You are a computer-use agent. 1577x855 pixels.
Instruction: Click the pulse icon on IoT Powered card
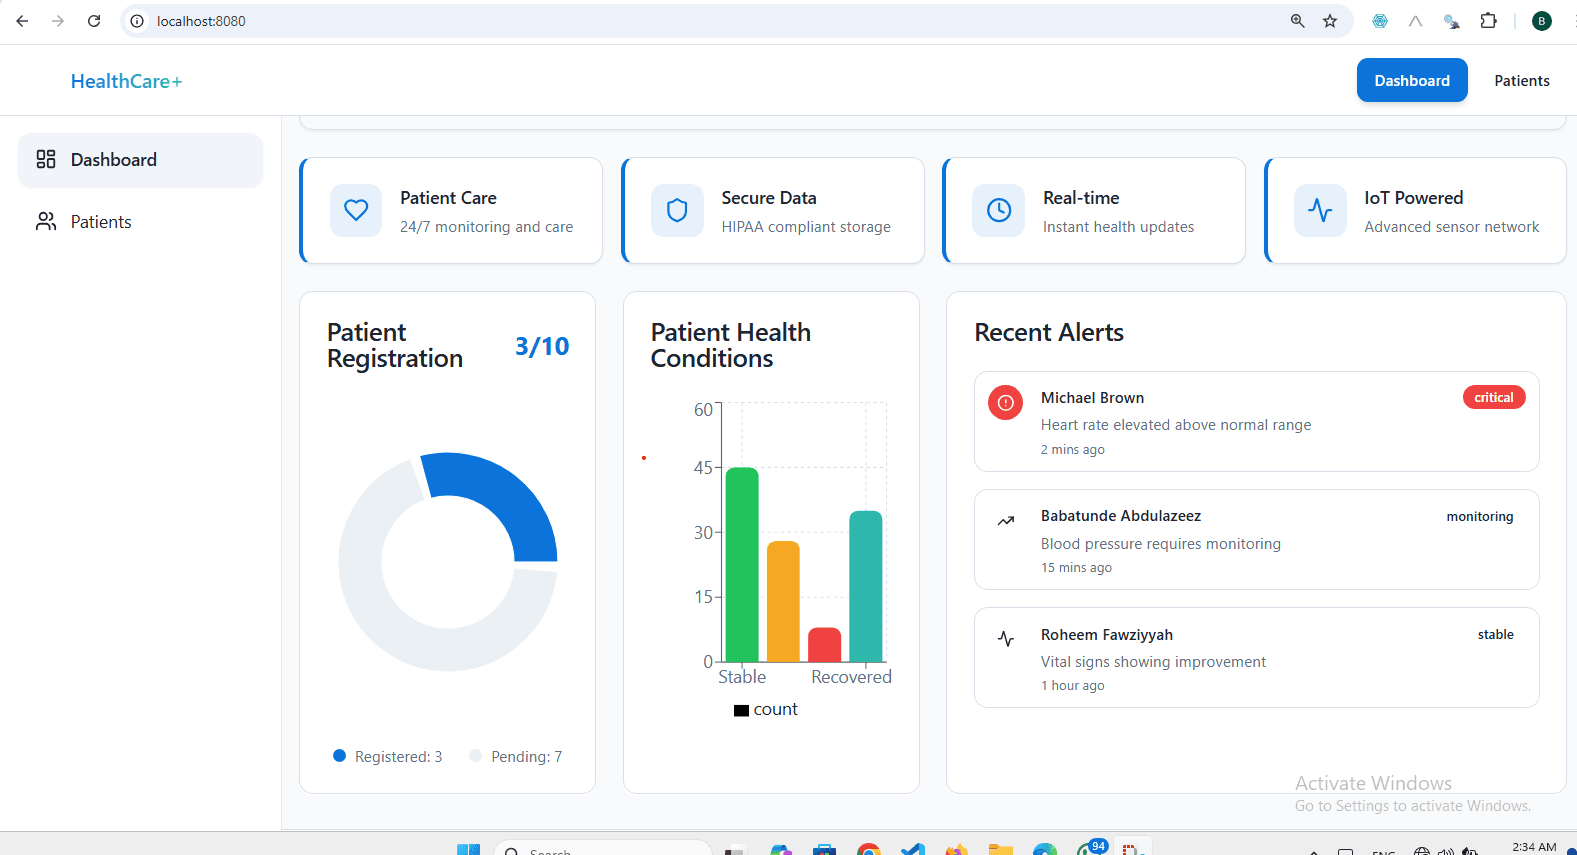click(1320, 210)
